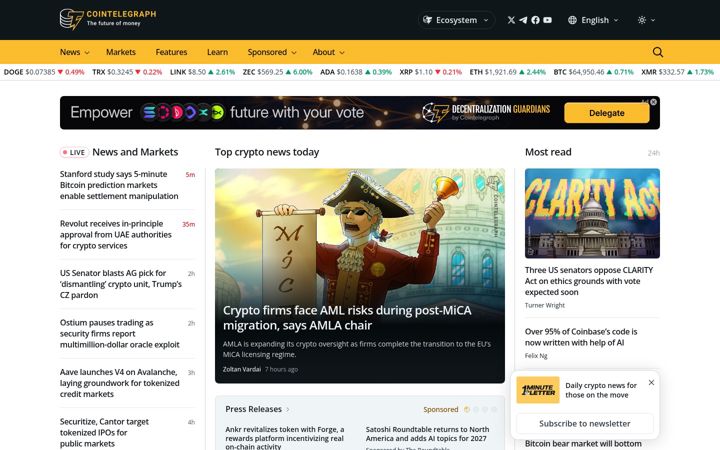Open Over 95% of Coinbase's code article
Screen dimensions: 720x450
(x=581, y=337)
